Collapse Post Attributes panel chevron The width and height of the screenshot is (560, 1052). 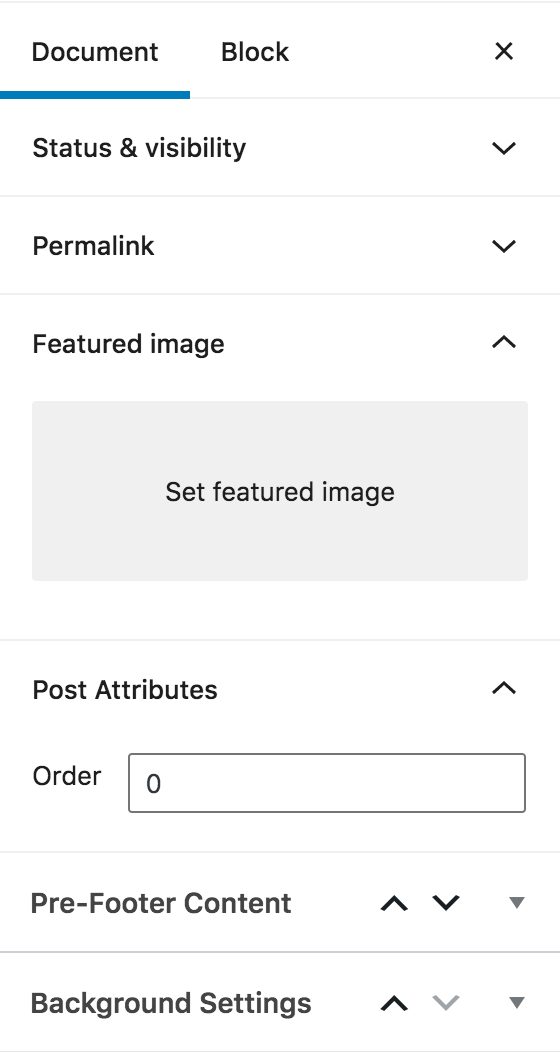(x=504, y=688)
